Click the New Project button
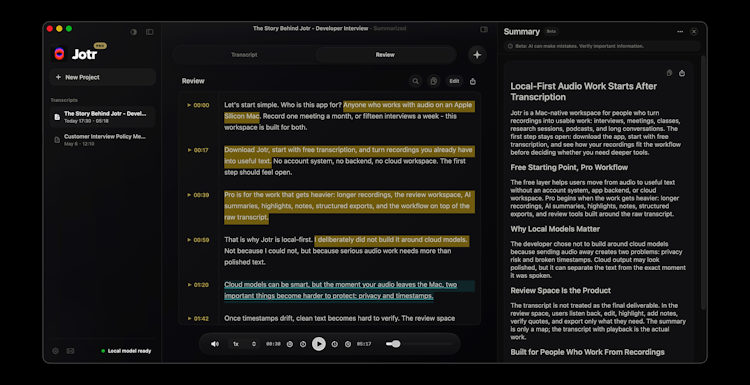750x385 pixels. 102,77
